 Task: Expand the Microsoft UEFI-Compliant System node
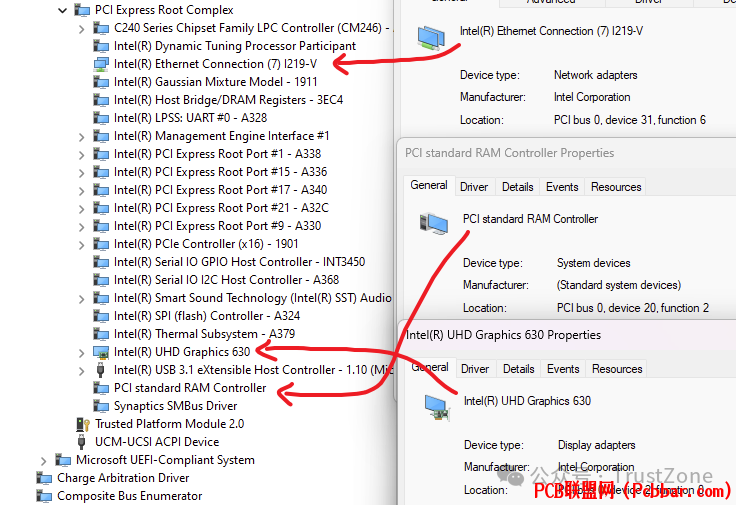click(43, 461)
